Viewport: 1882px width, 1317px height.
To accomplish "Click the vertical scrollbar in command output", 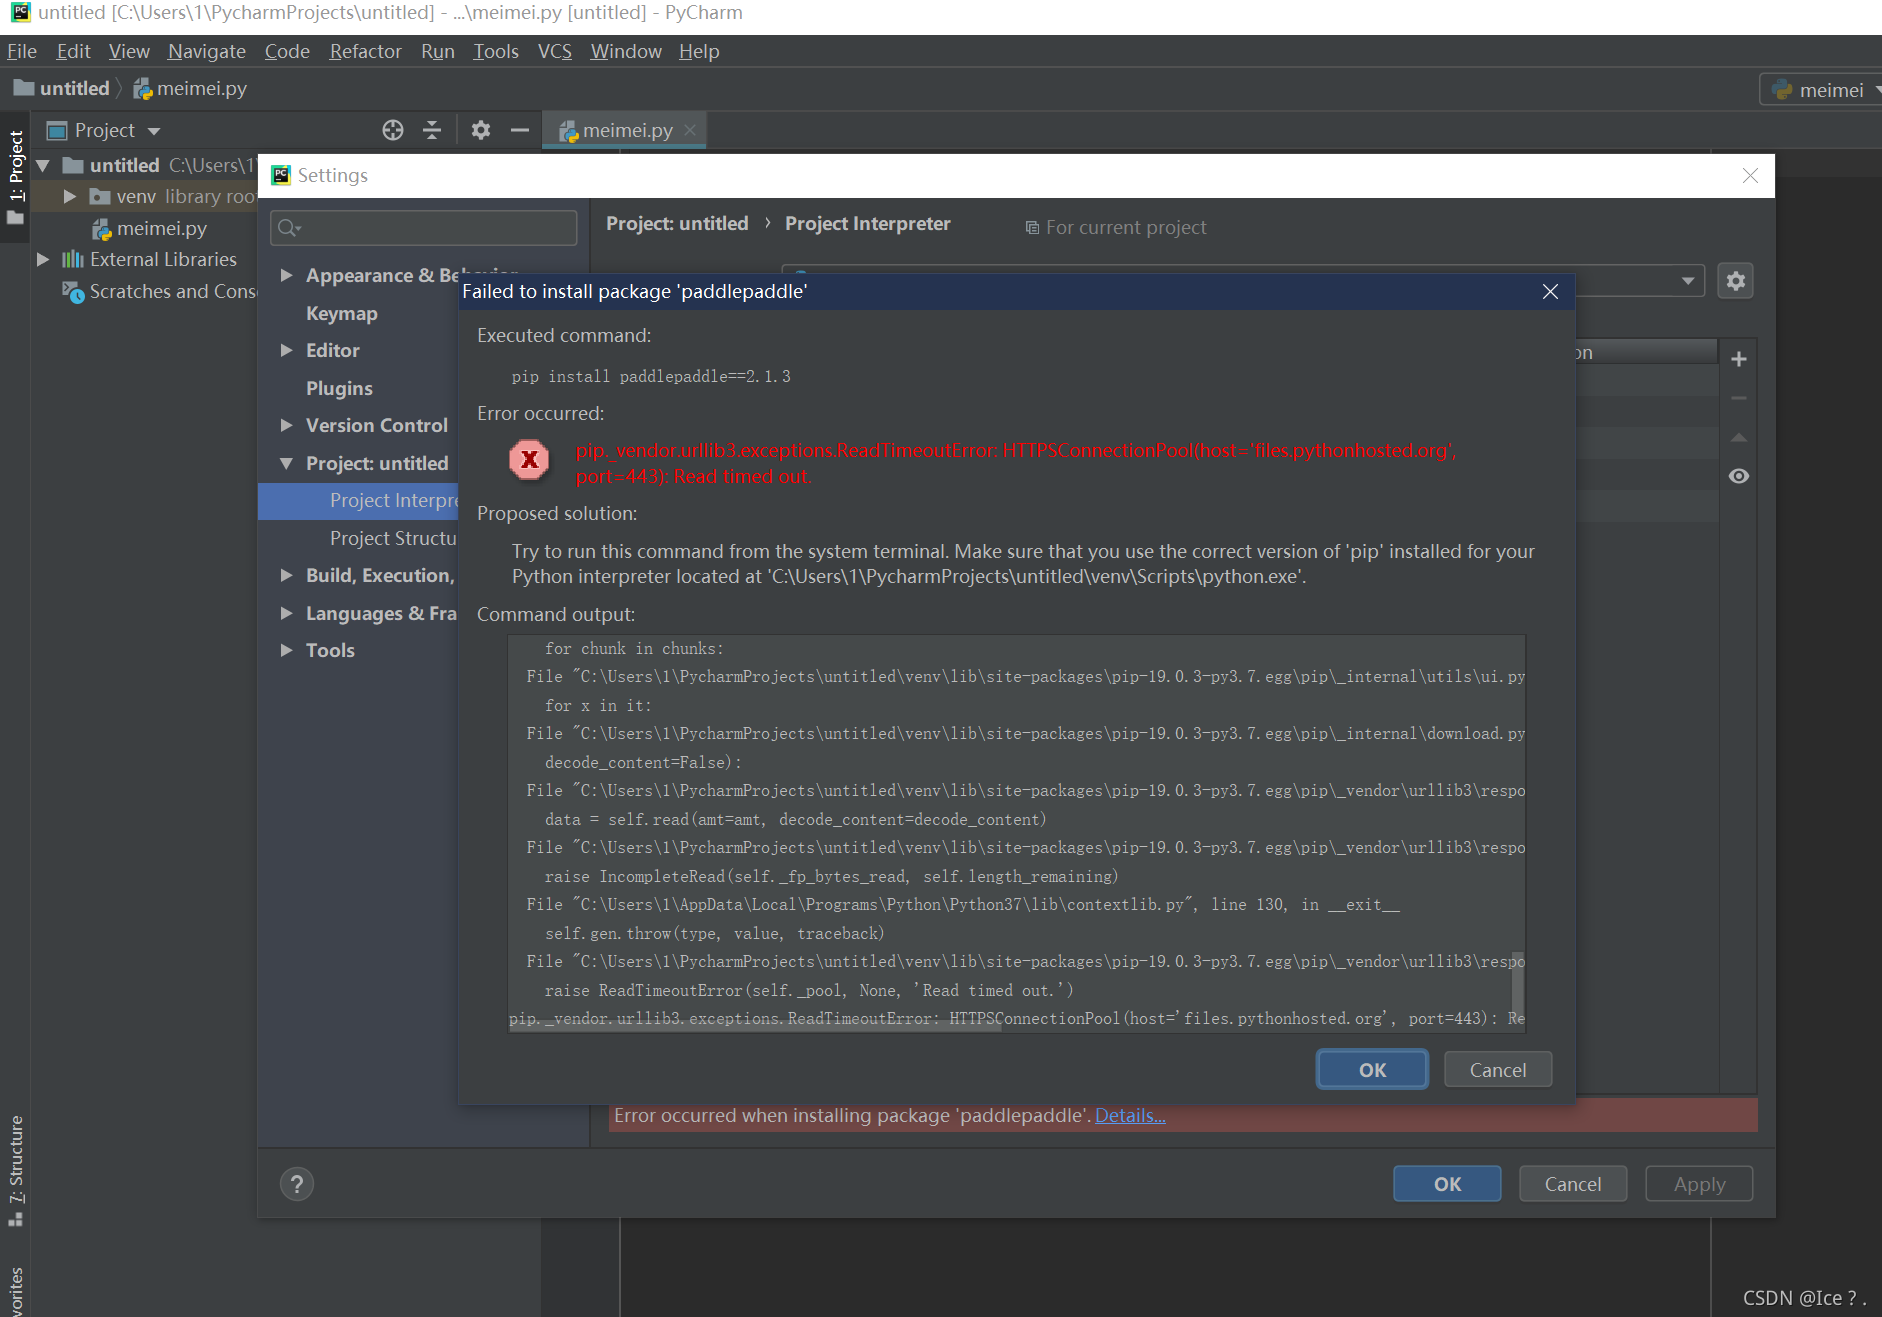I will click(1517, 983).
